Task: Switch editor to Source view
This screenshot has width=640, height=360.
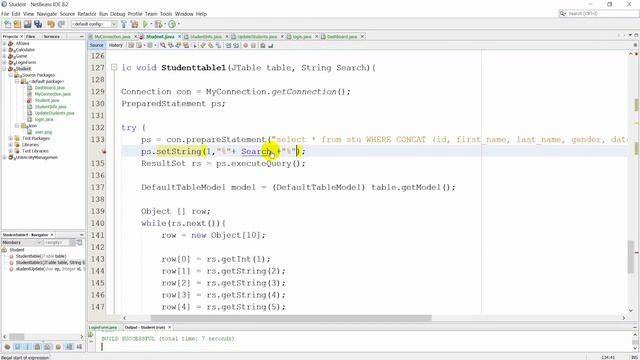Action: (x=97, y=45)
